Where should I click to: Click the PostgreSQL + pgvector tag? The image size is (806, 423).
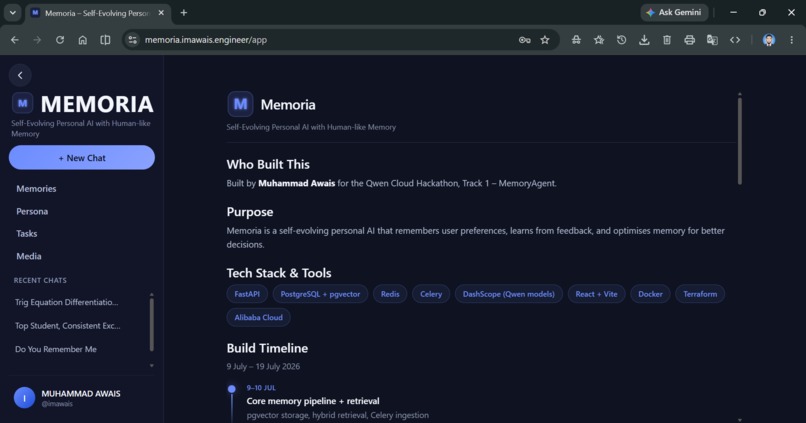coord(320,294)
